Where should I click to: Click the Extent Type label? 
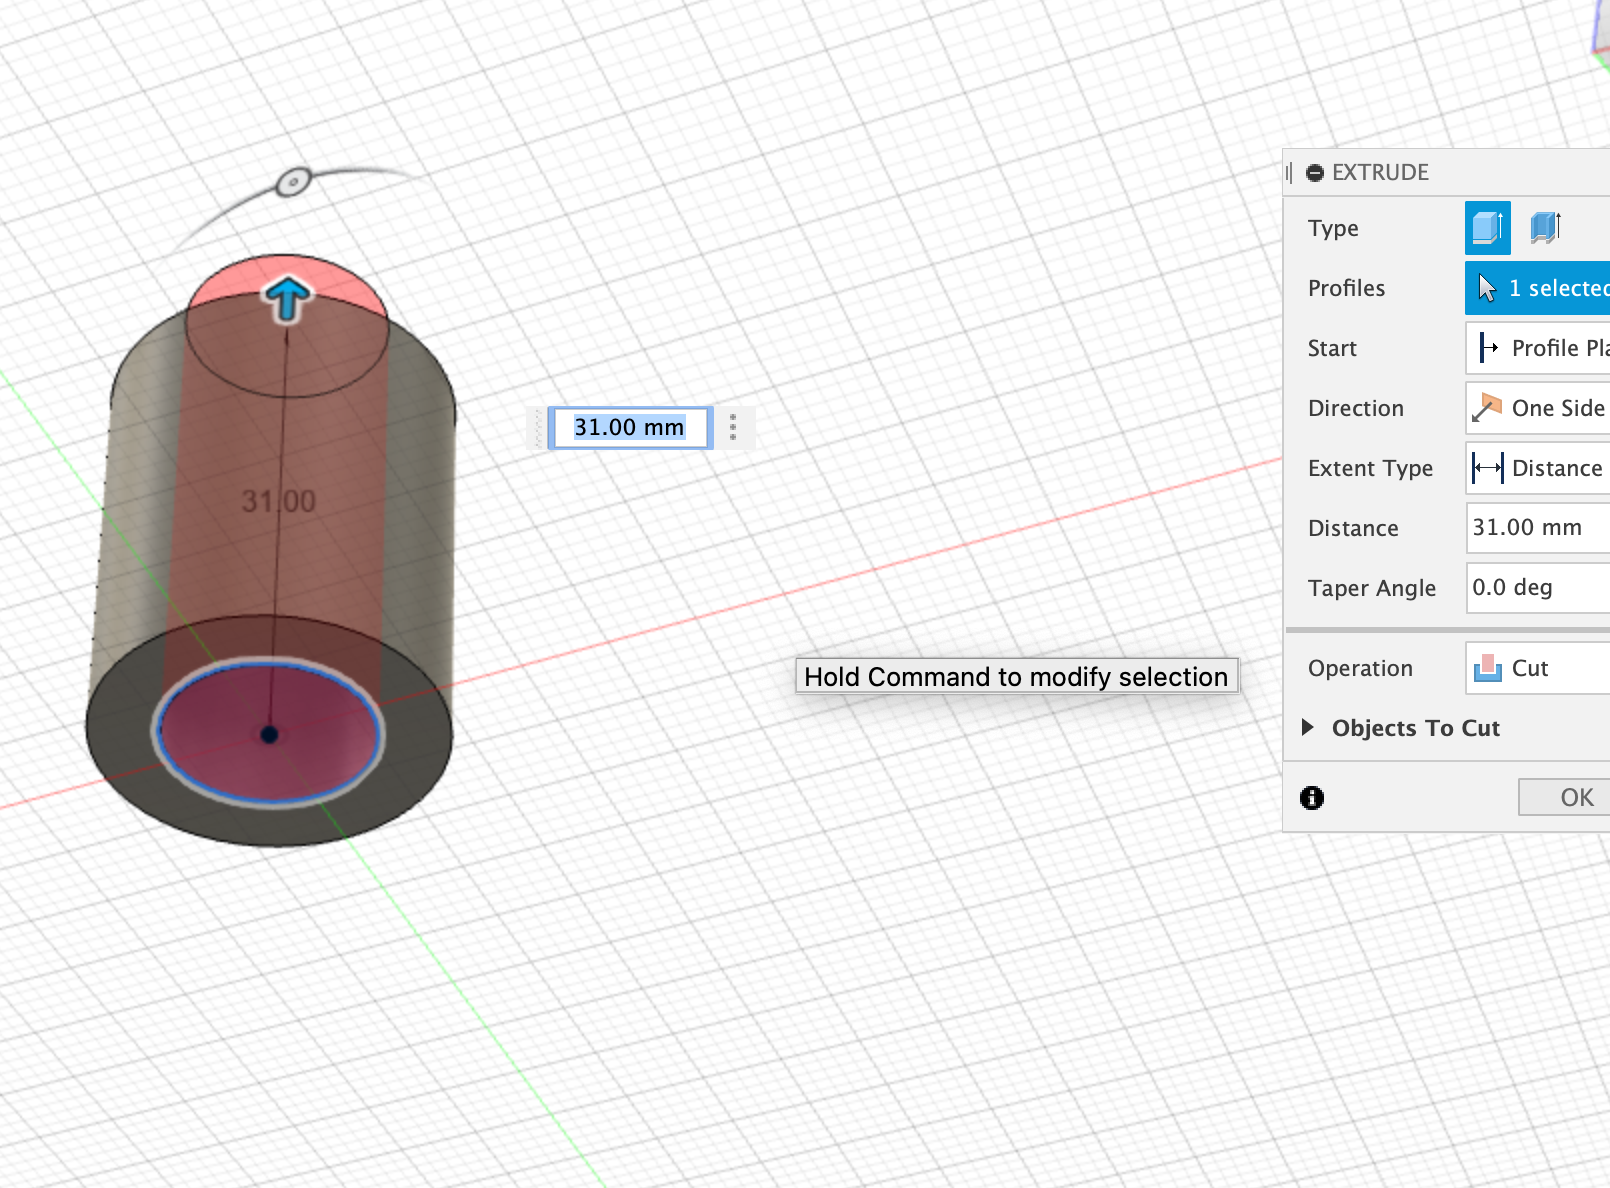coord(1370,468)
